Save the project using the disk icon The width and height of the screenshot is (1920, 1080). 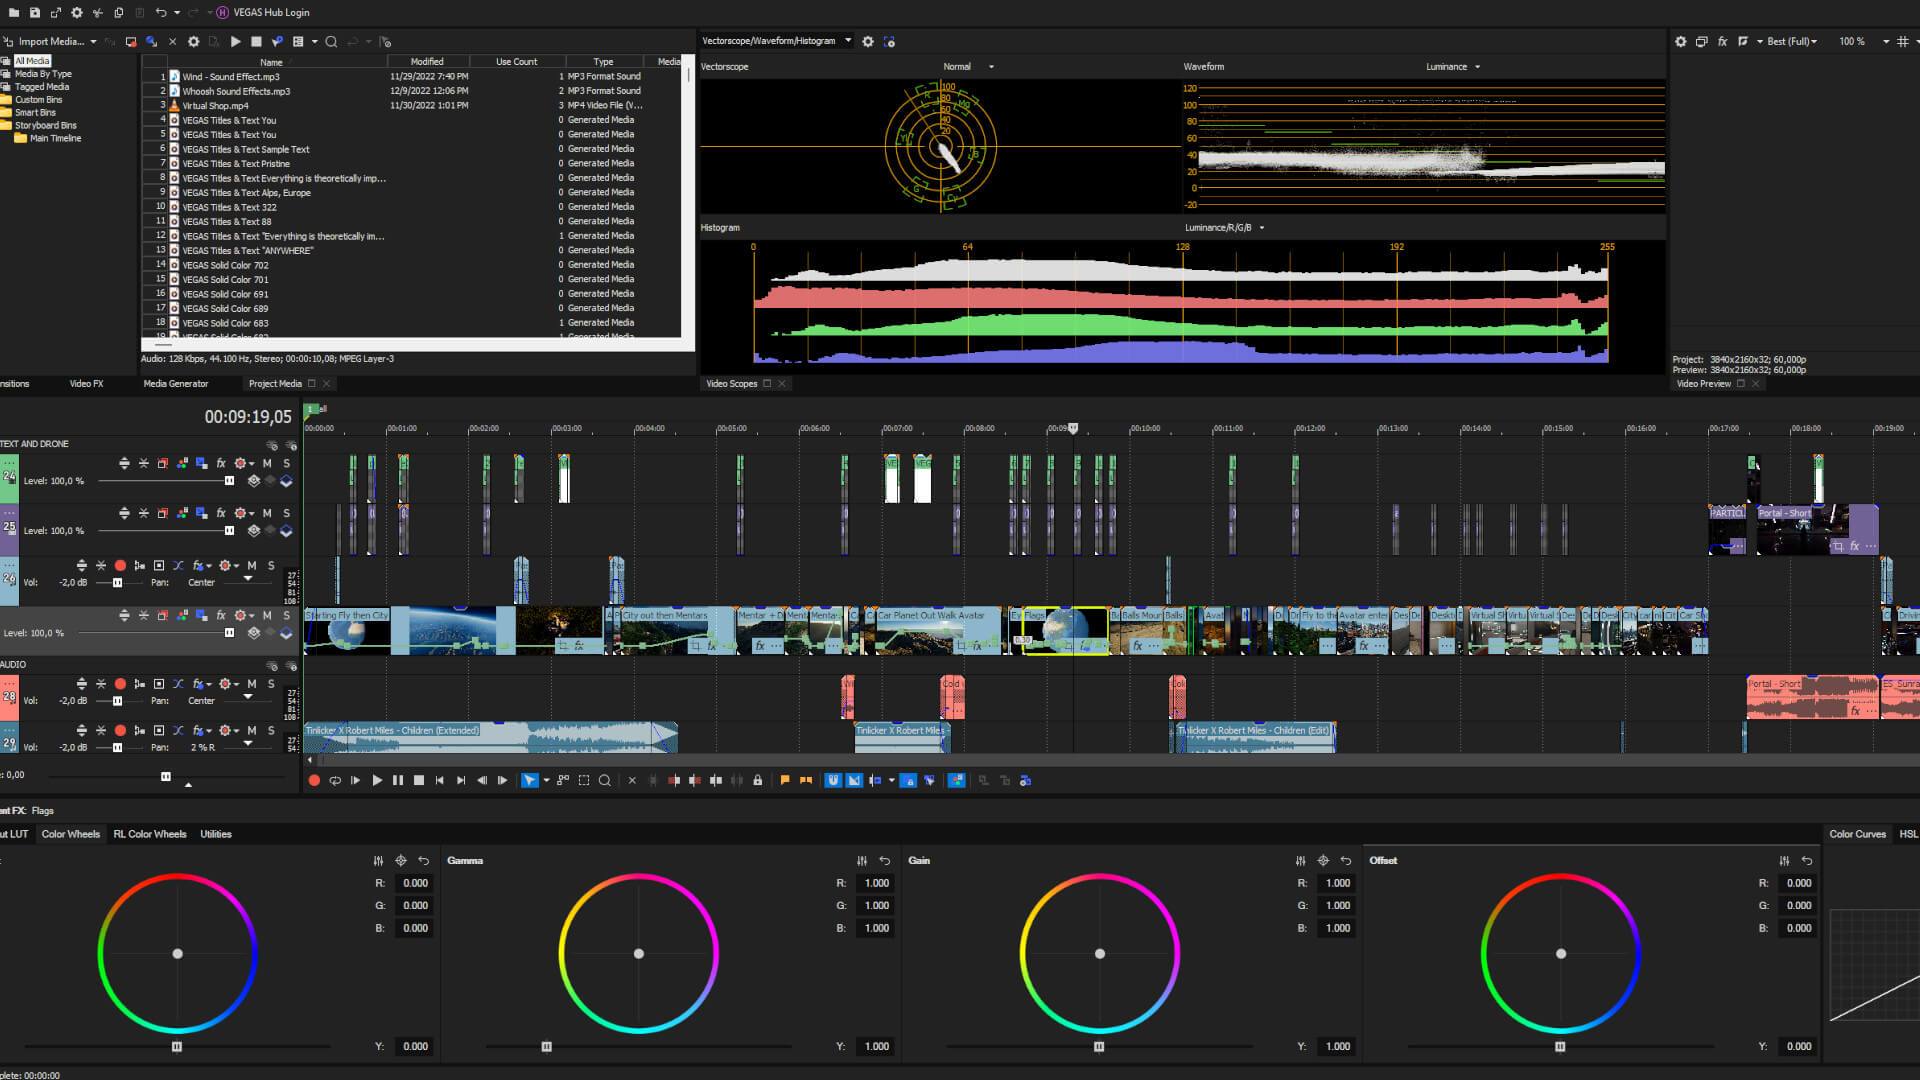34,13
